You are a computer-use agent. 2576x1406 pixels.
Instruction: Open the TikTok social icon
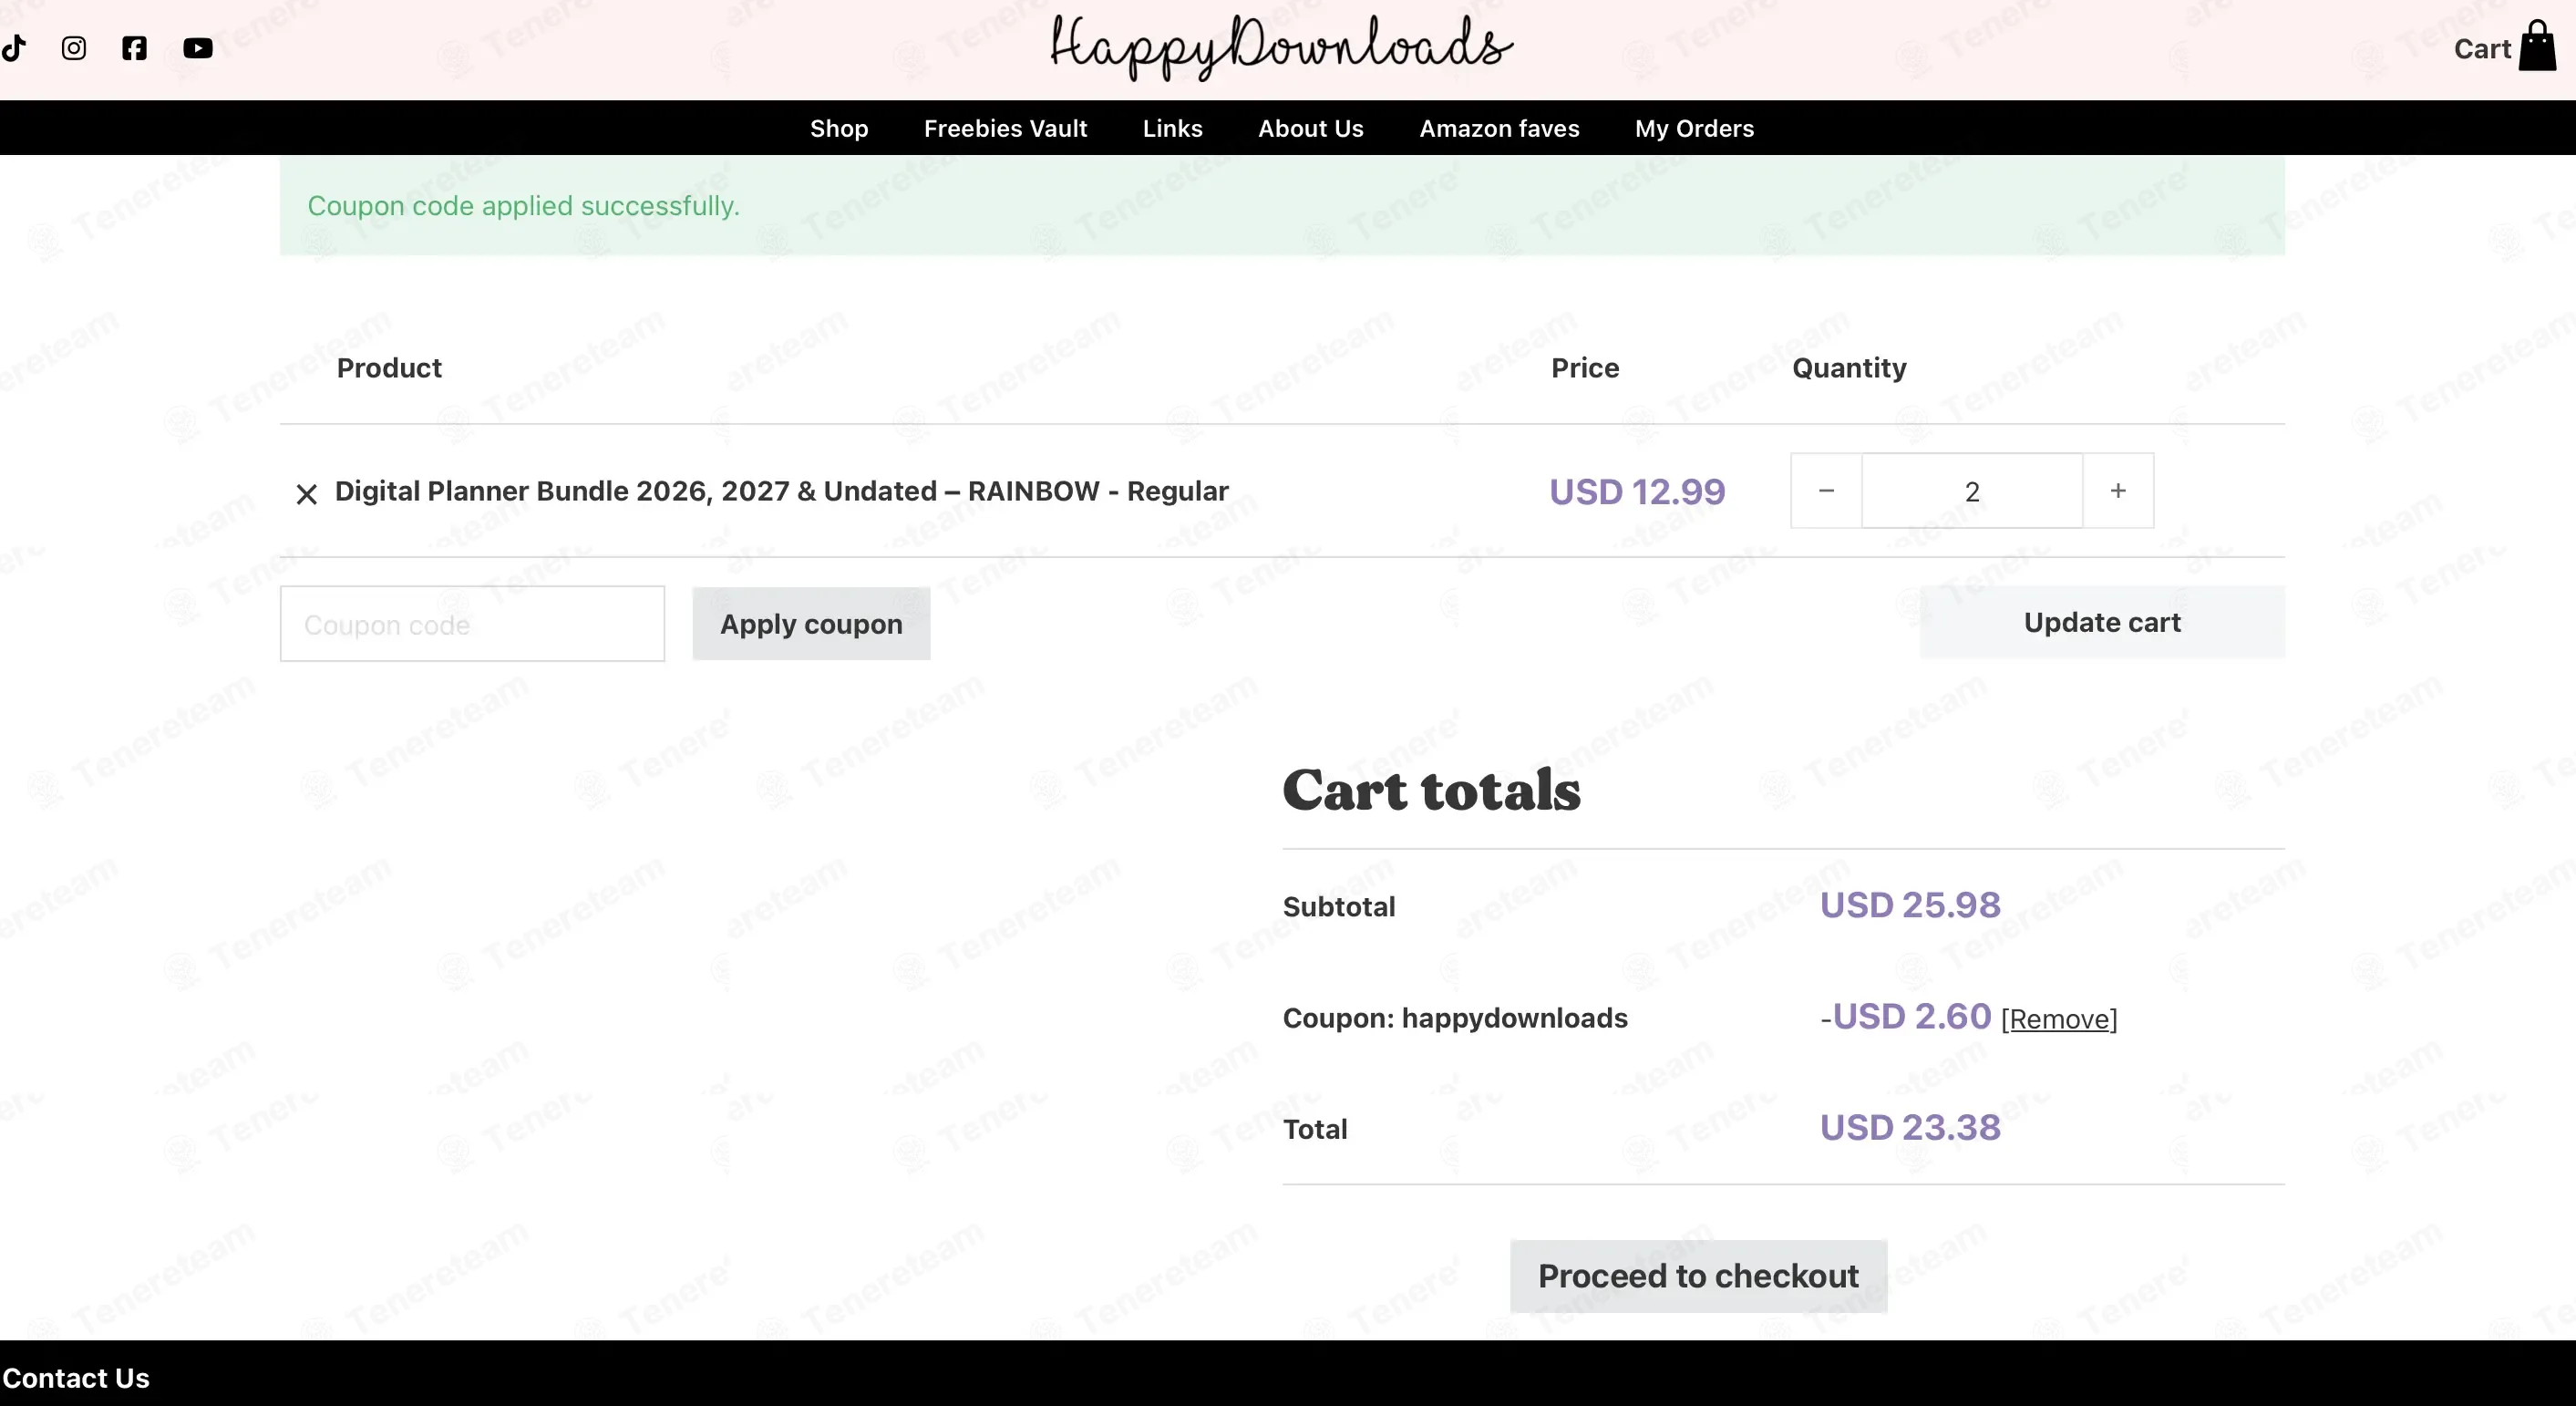(13, 48)
